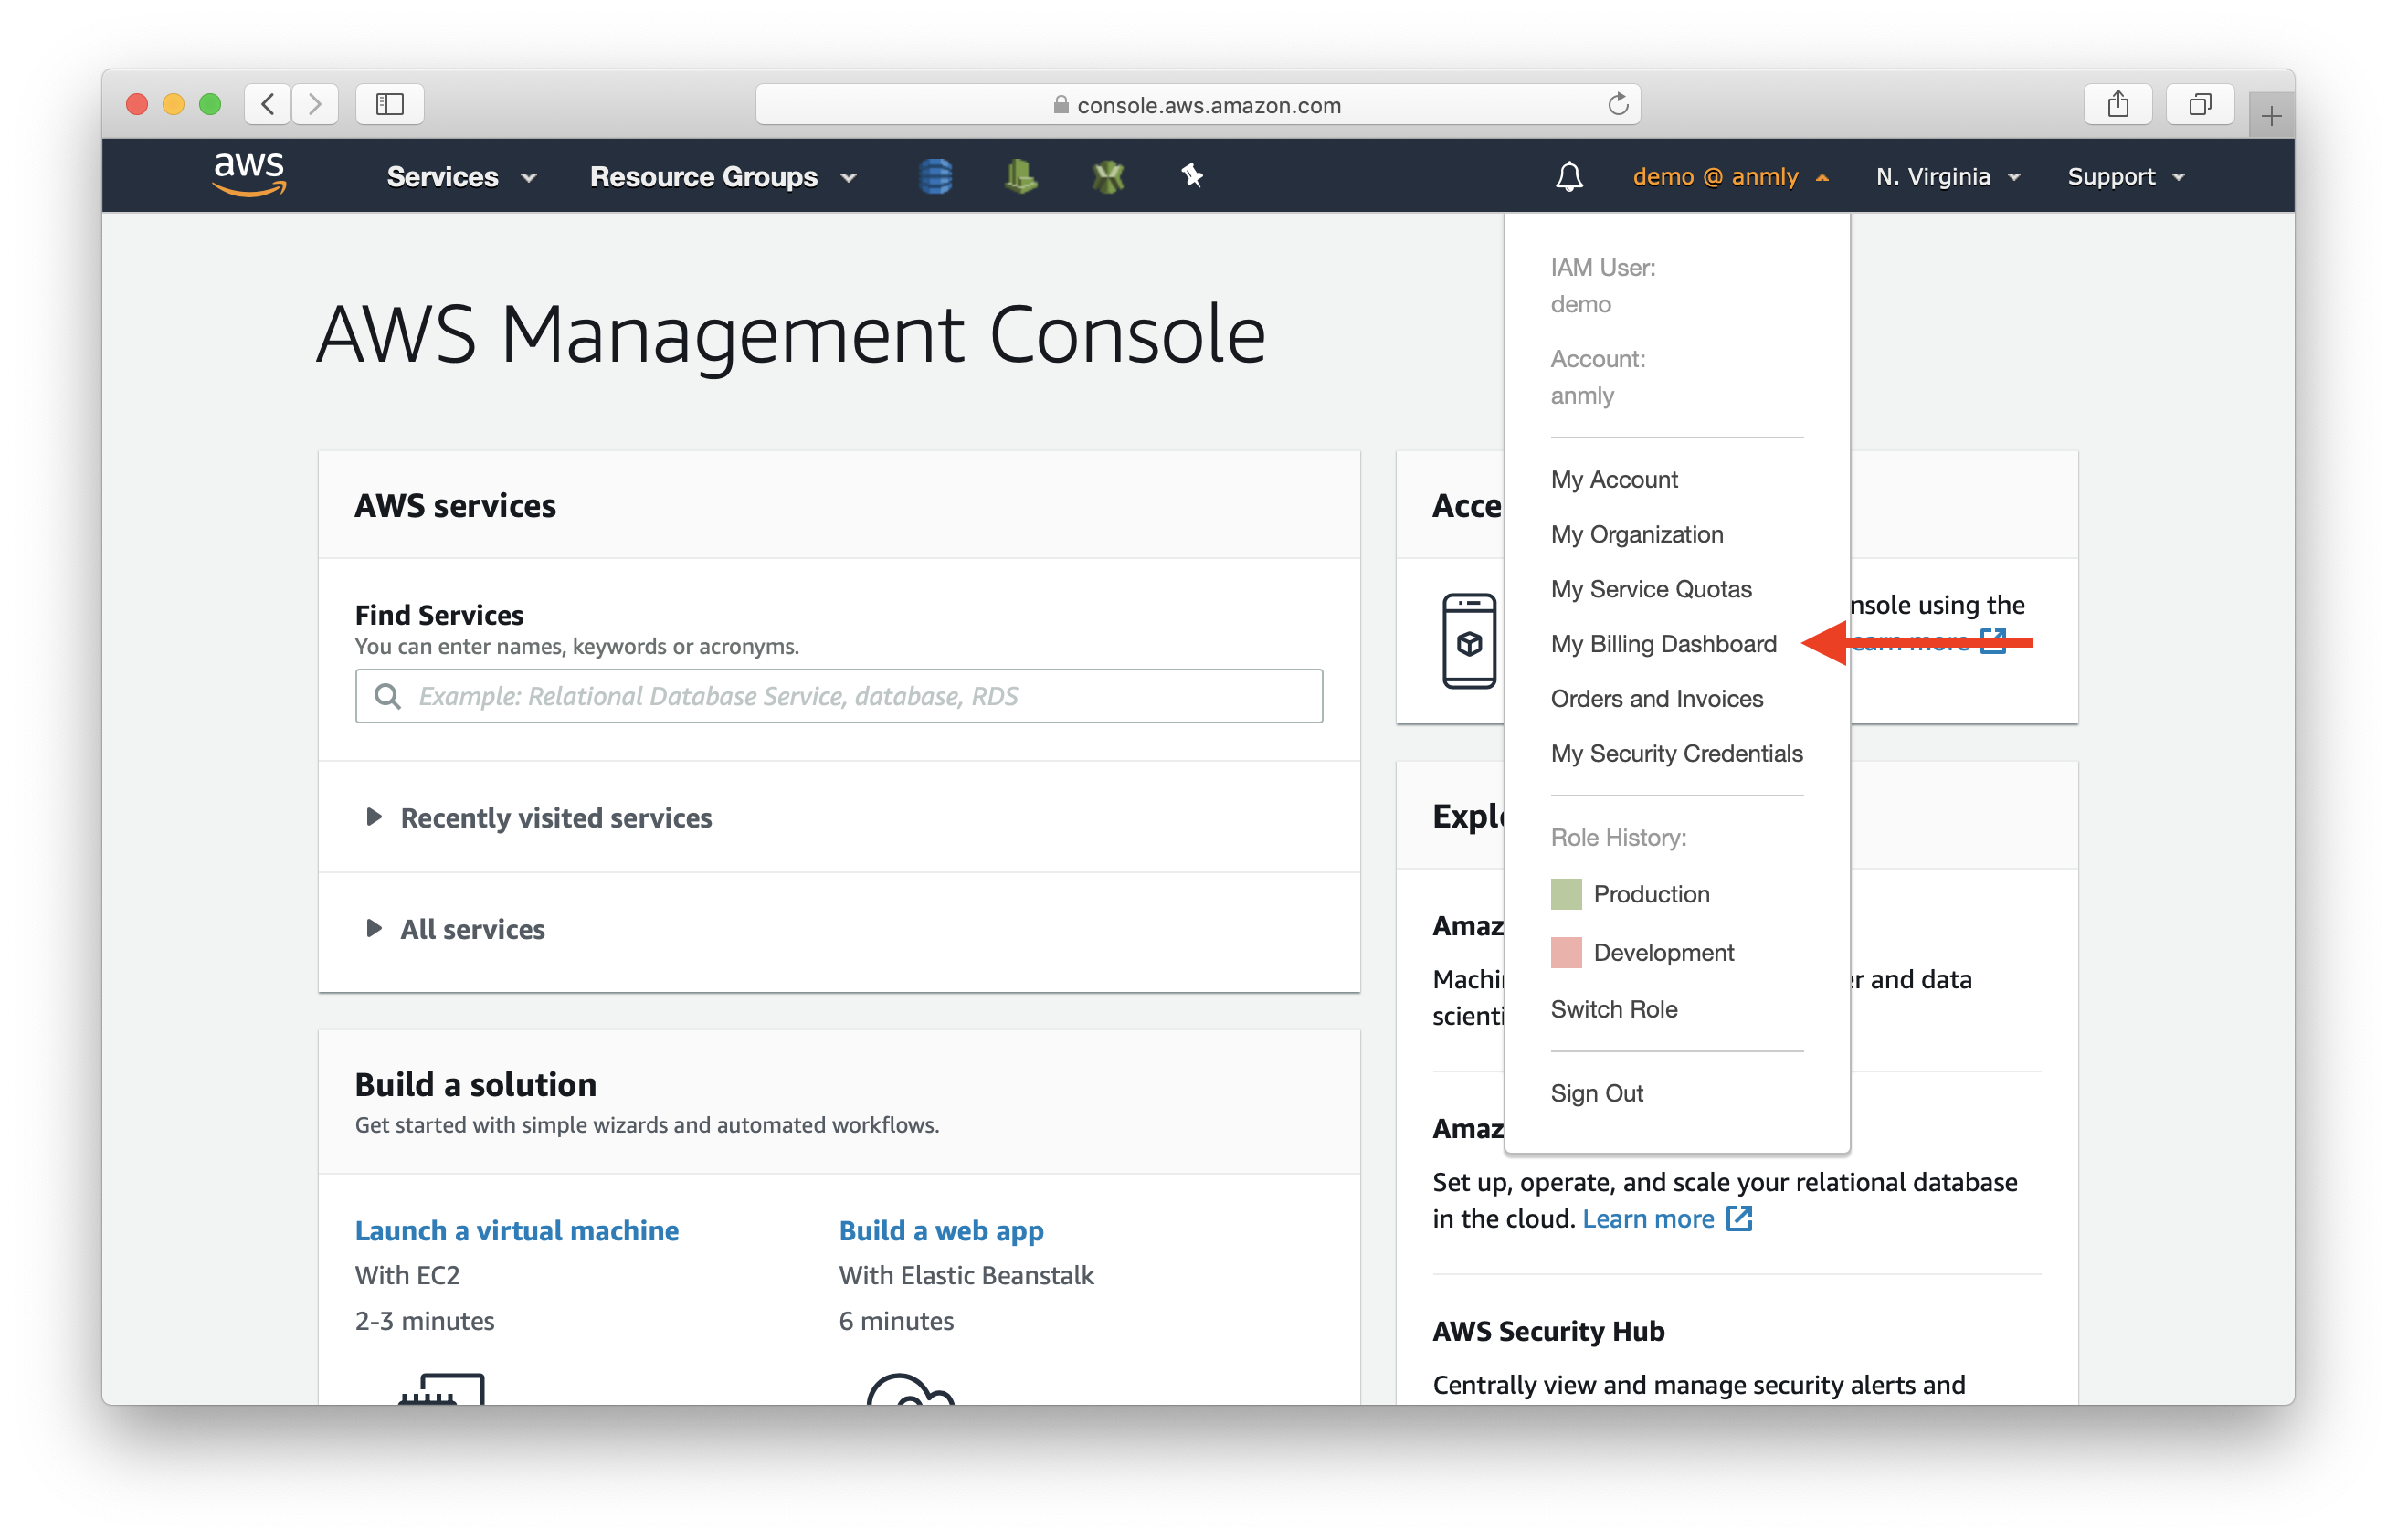Click the 'anmly' account name text
Image resolution: width=2397 pixels, height=1540 pixels.
click(1582, 396)
